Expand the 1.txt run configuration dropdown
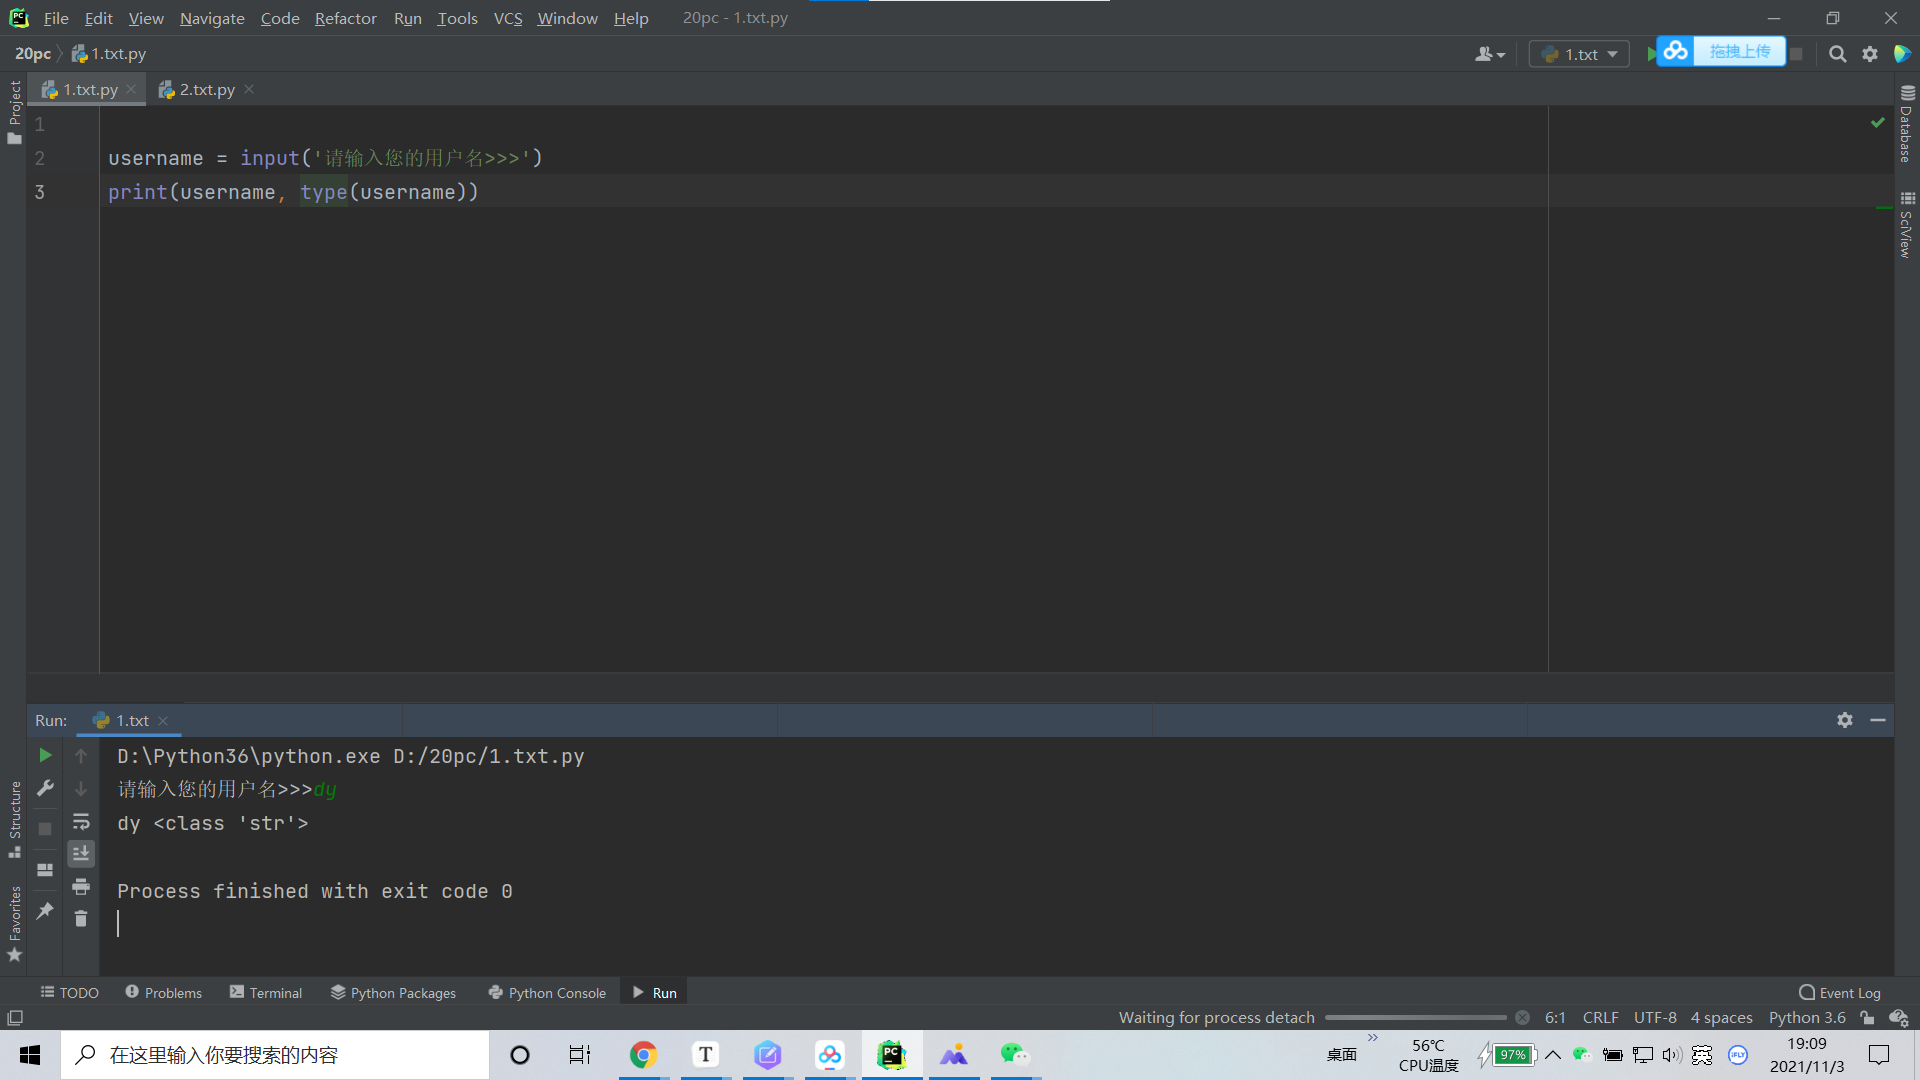Viewport: 1920px width, 1080px height. [1580, 54]
